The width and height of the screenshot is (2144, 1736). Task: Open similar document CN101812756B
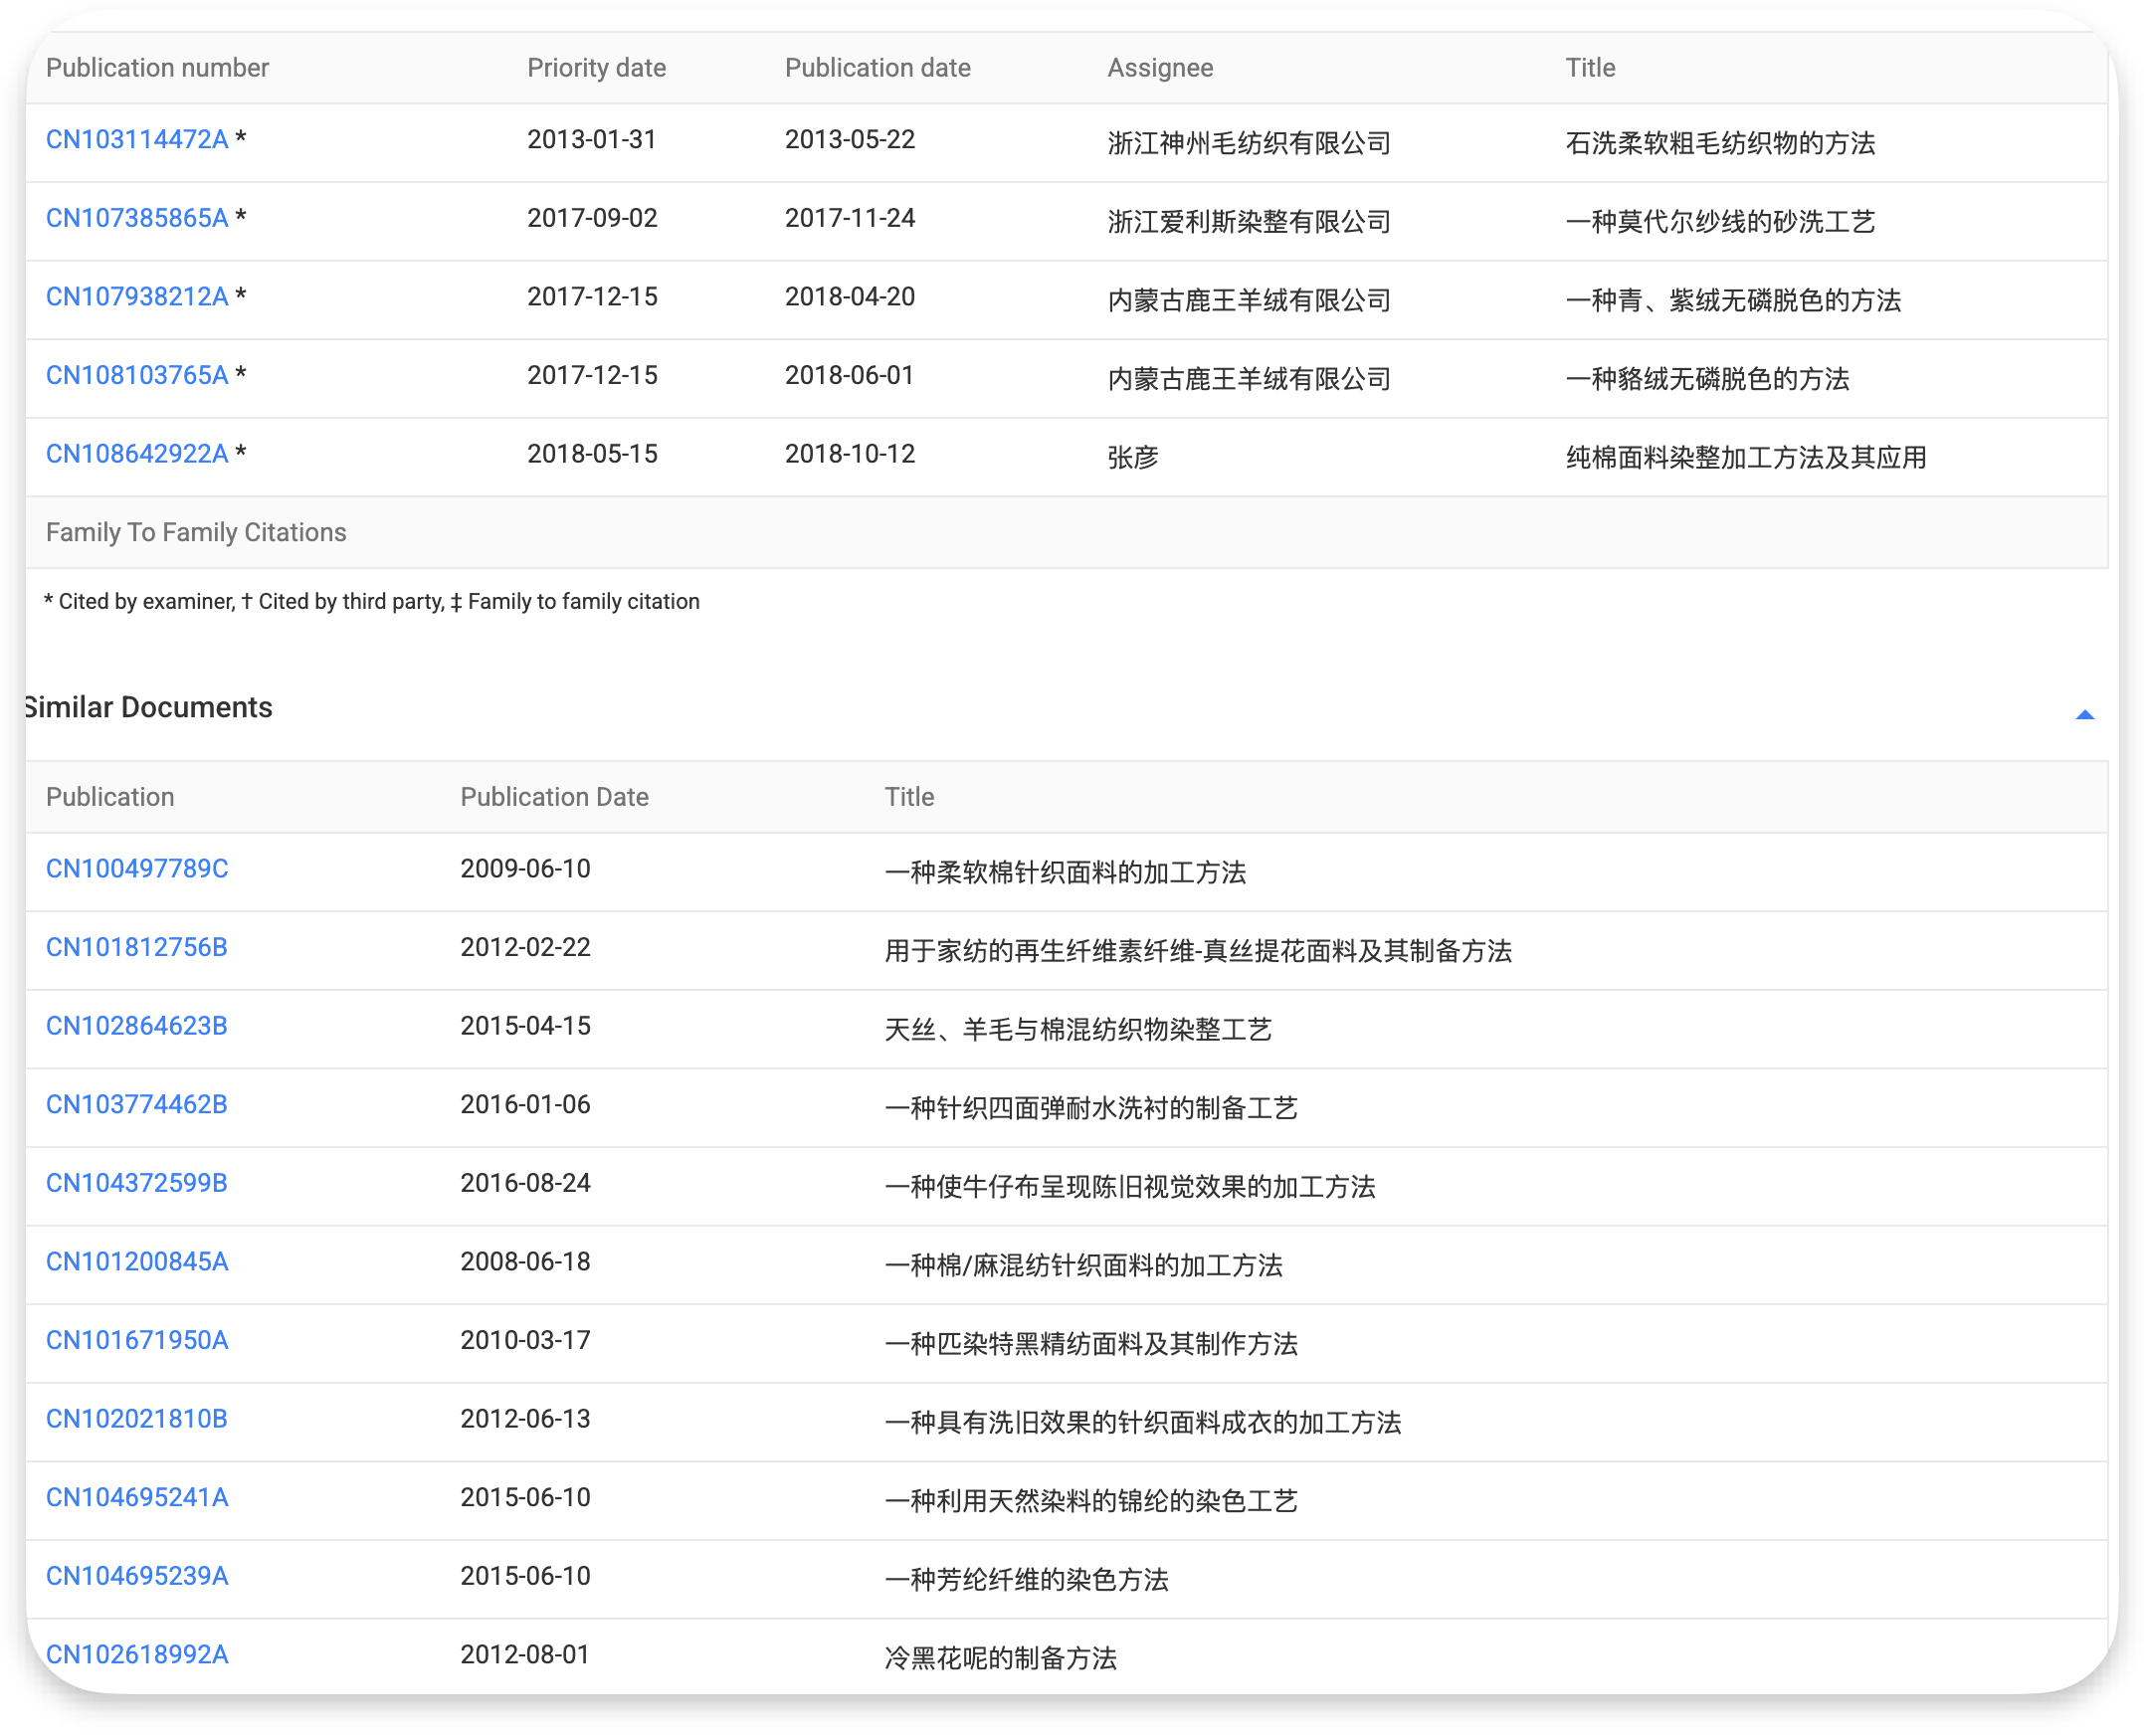pos(137,947)
